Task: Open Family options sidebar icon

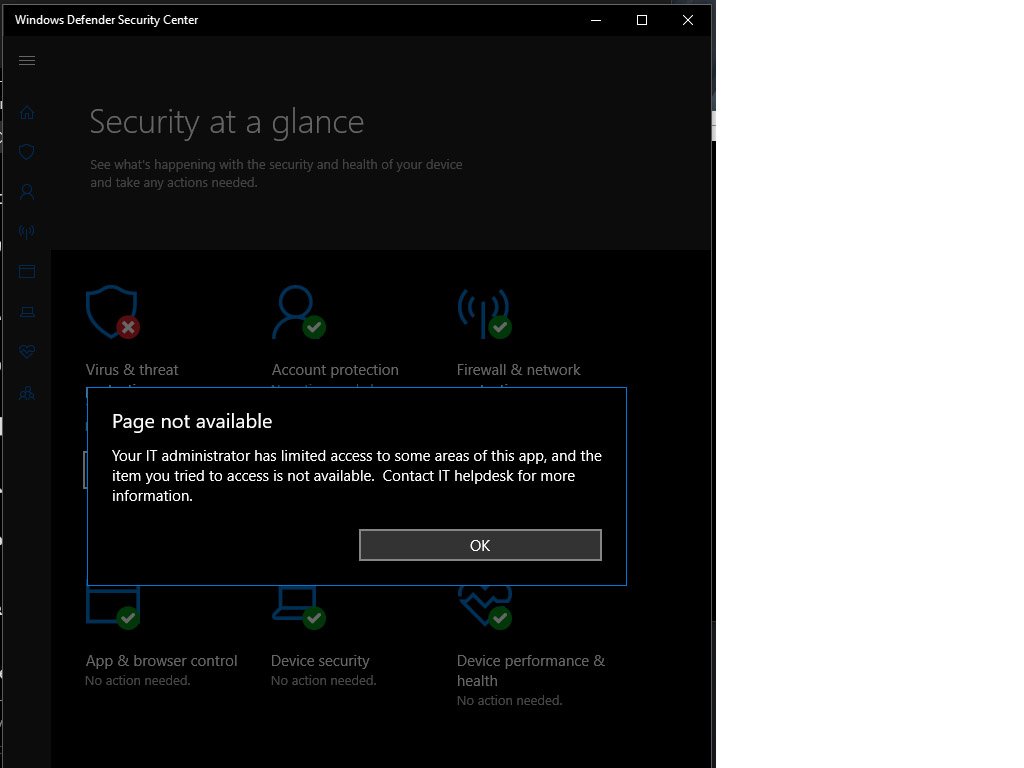Action: (27, 392)
